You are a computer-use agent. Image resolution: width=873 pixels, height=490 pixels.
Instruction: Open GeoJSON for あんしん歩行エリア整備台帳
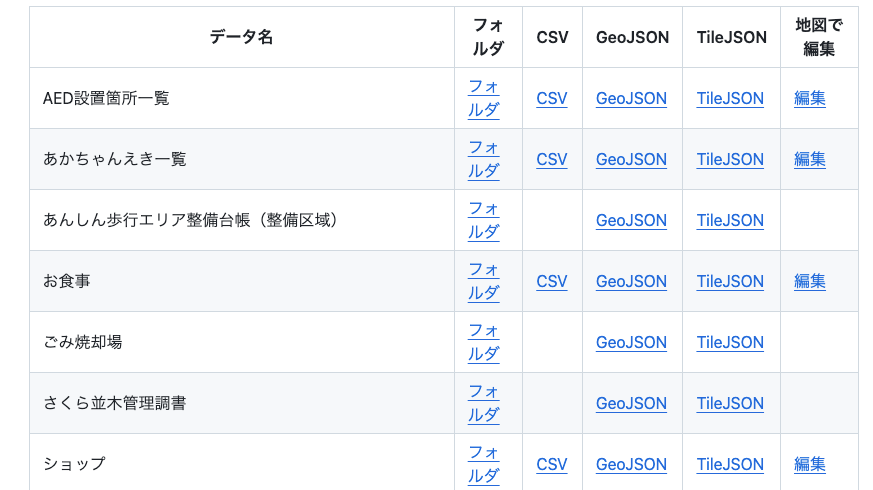pos(631,221)
